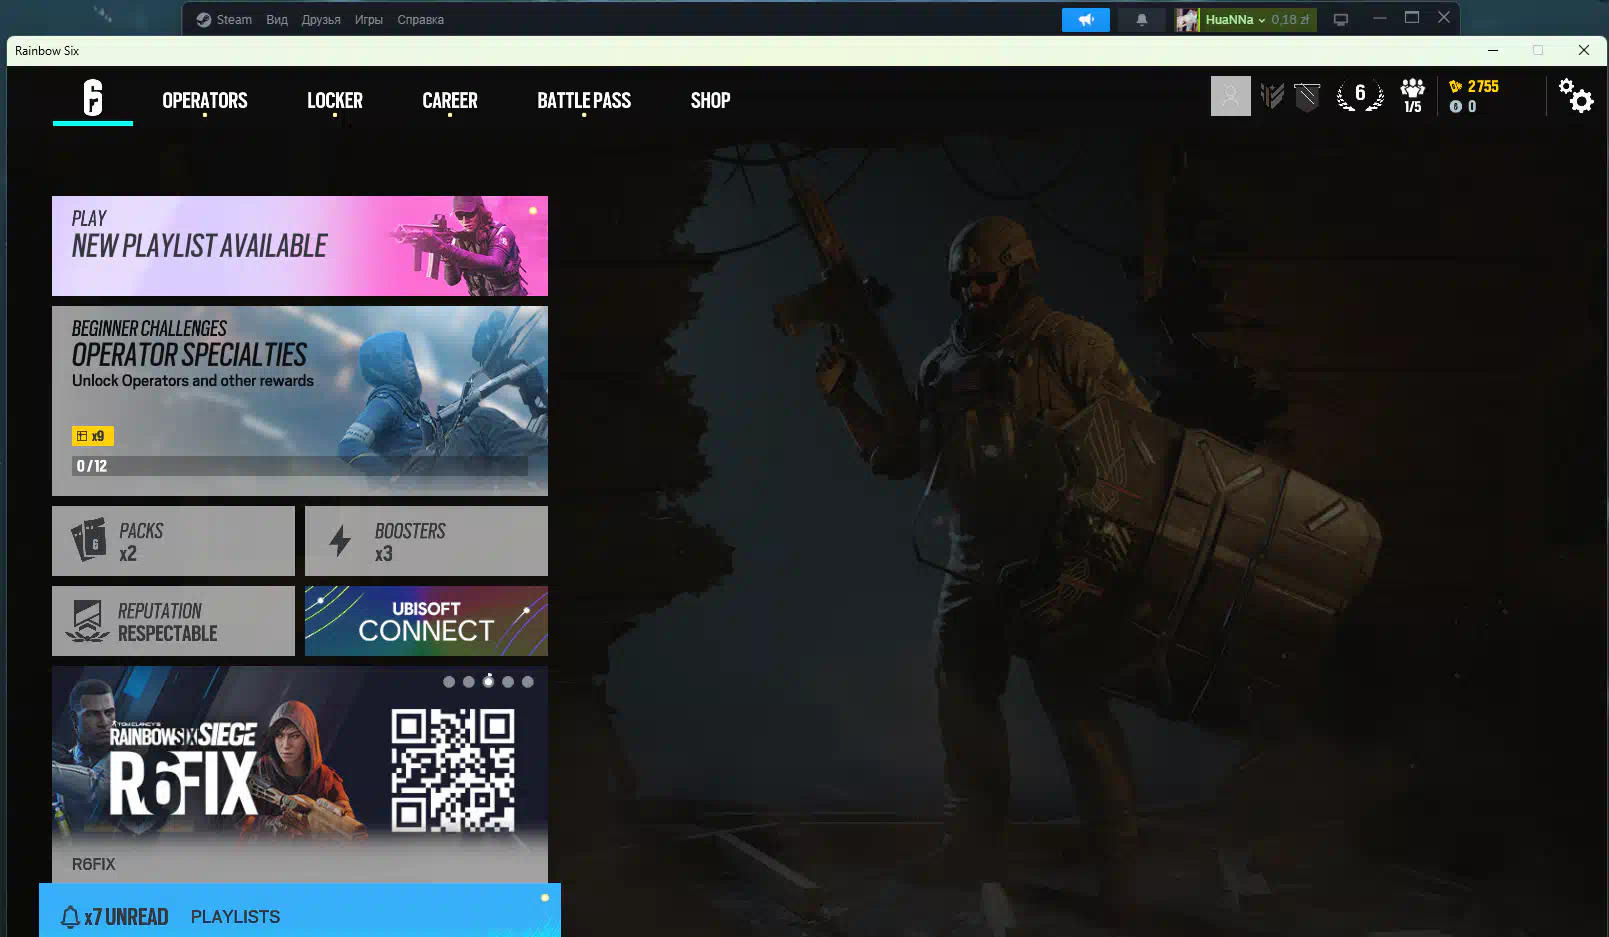
Task: Open the LOCKER menu
Action: [335, 100]
